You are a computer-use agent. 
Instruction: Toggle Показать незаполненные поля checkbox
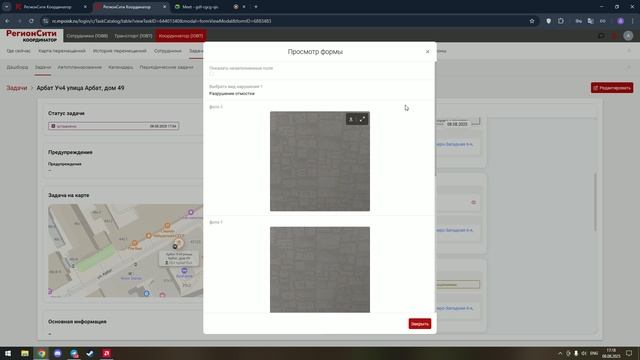click(x=211, y=74)
